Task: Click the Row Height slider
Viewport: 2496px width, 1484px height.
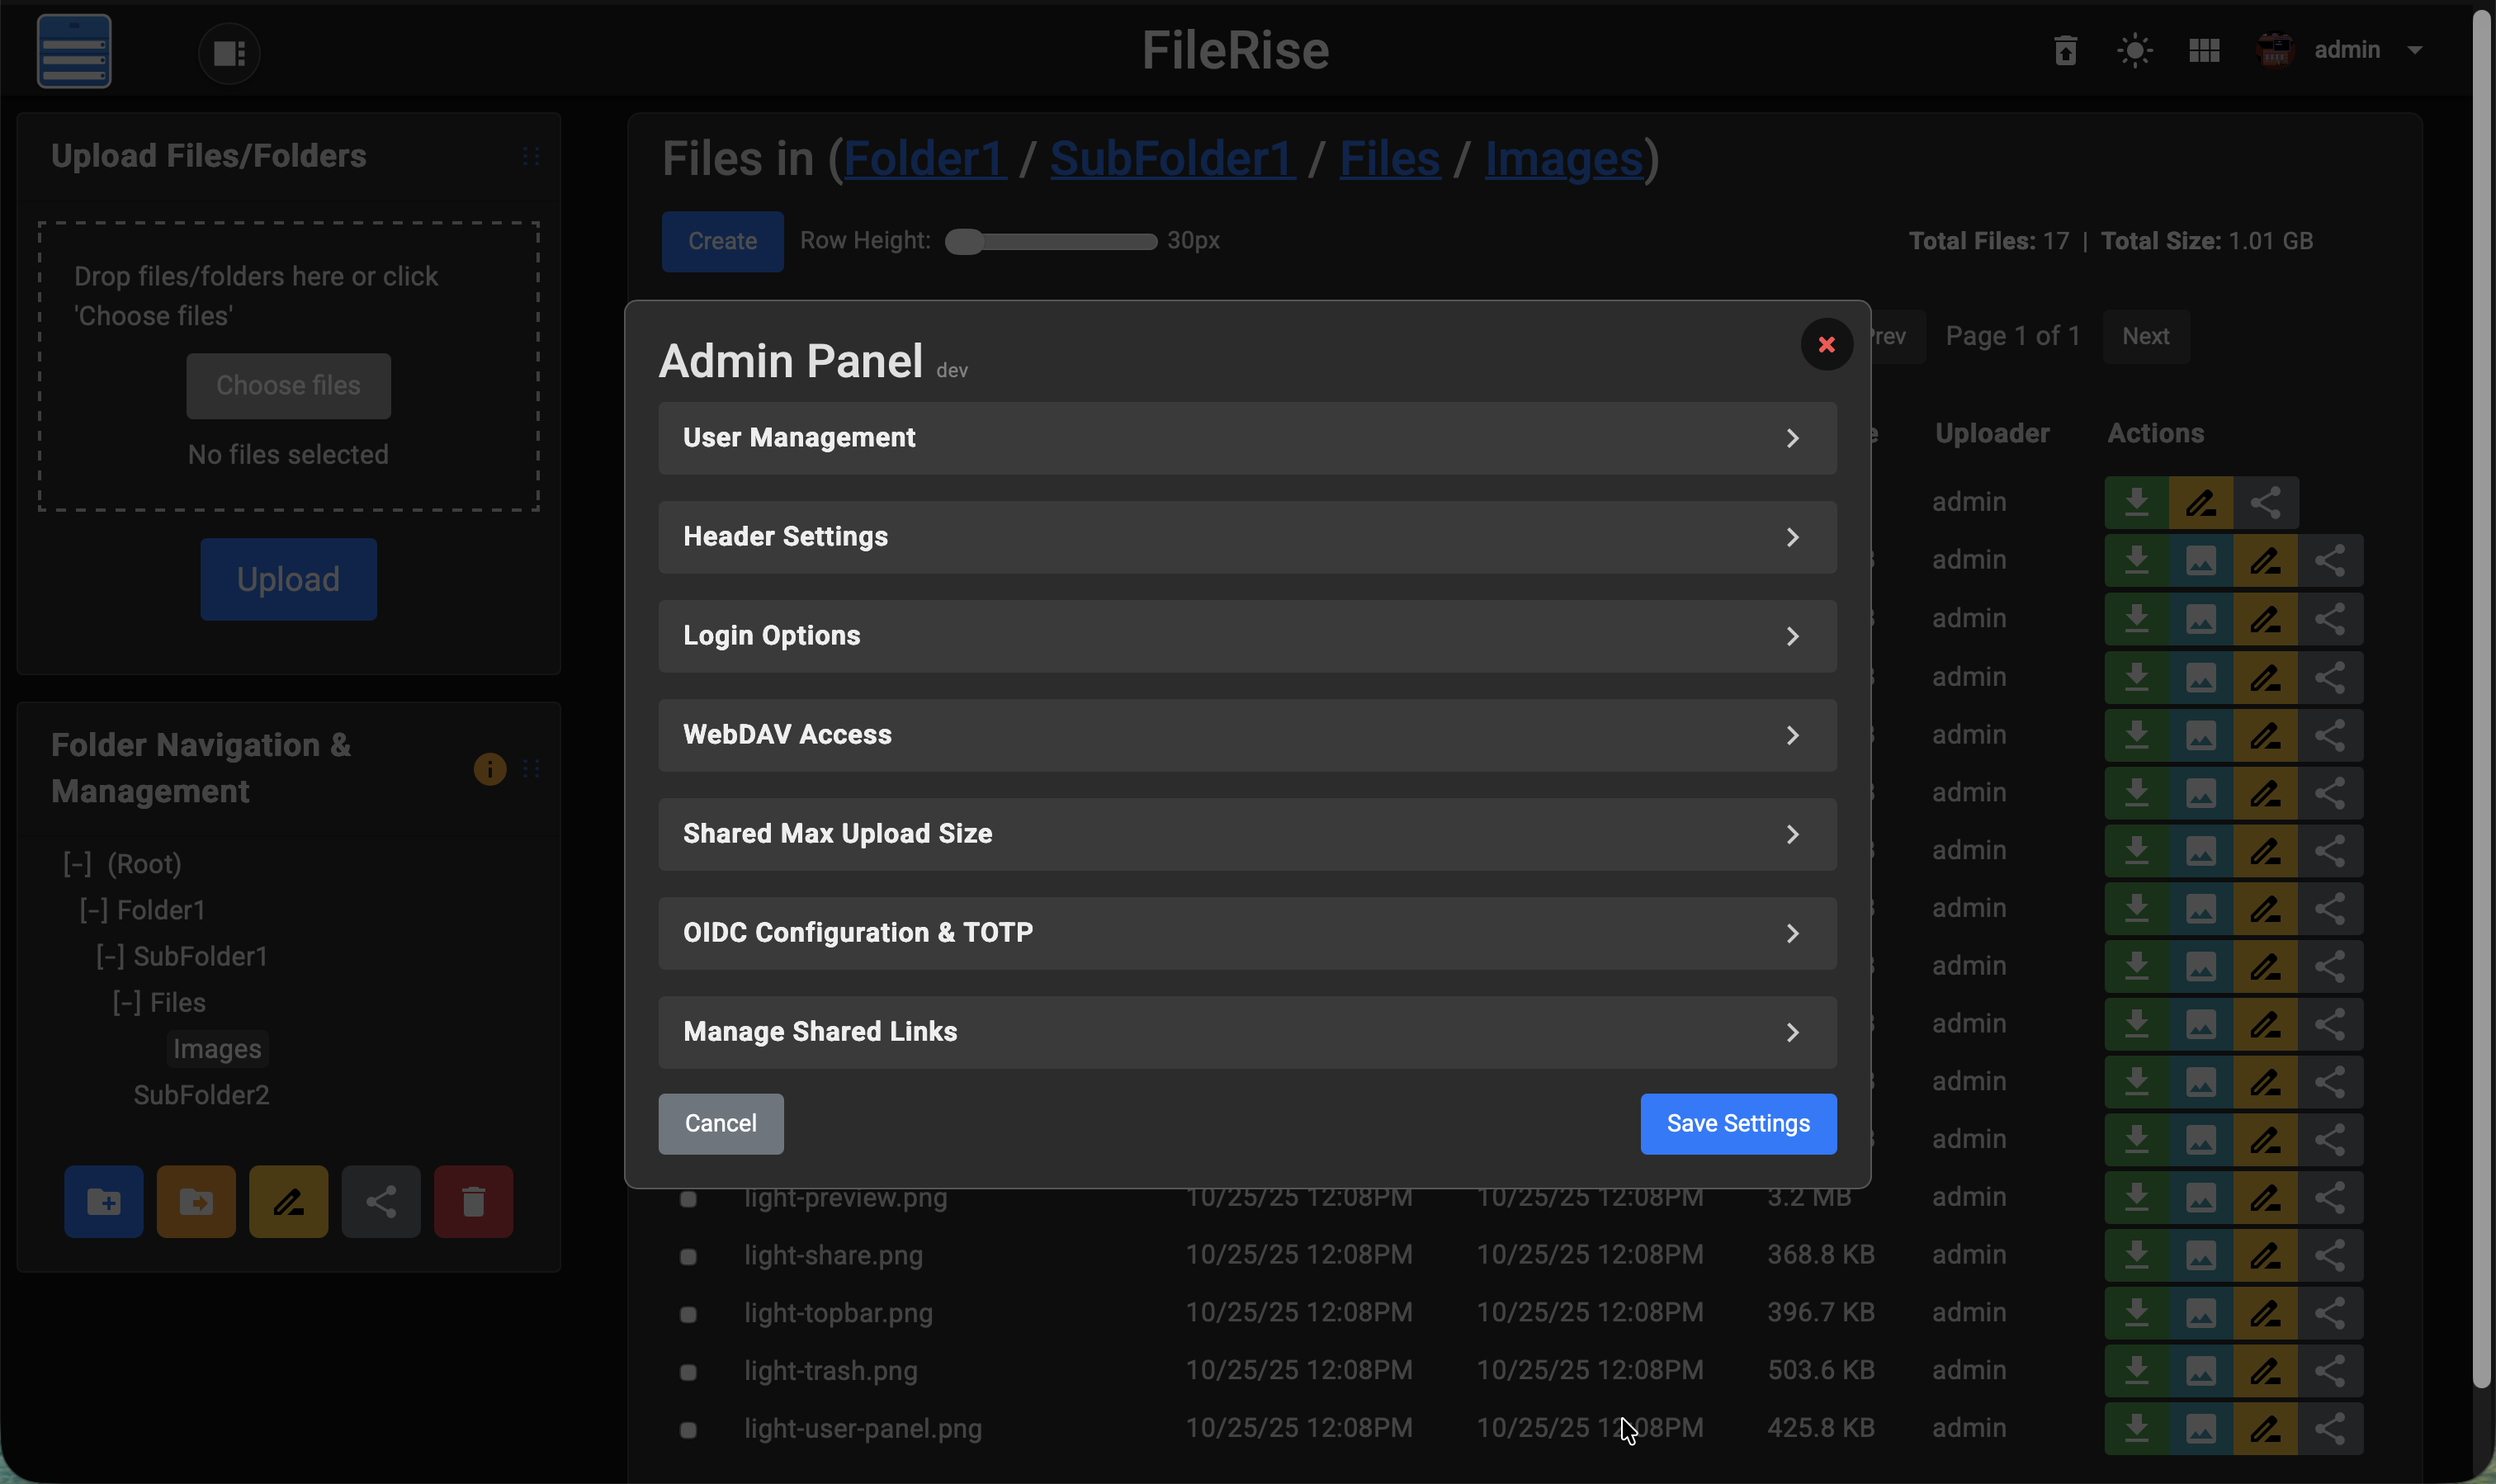Action: pos(1051,242)
